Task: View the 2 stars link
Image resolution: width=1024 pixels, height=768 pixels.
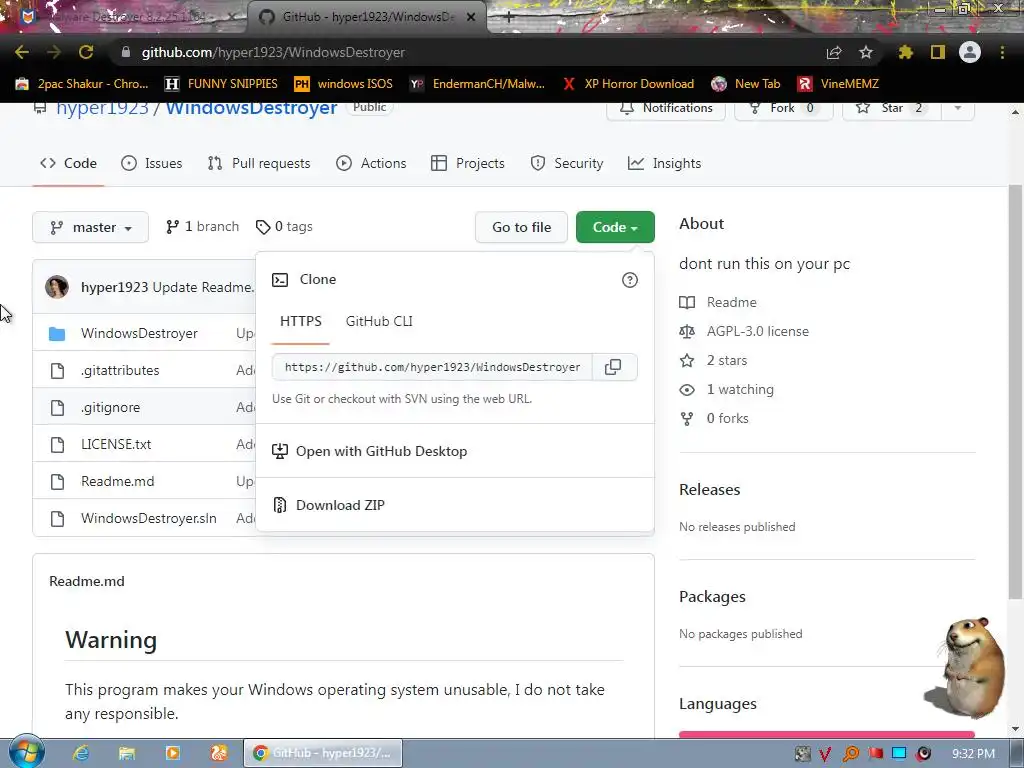Action: pos(727,360)
